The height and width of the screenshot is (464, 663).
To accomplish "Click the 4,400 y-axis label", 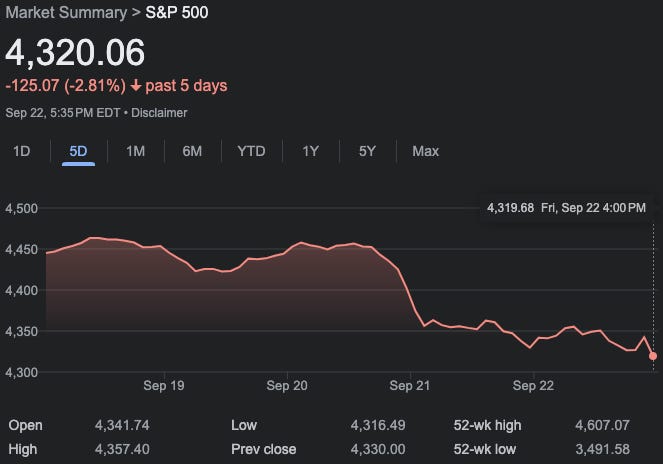I will 22,290.
